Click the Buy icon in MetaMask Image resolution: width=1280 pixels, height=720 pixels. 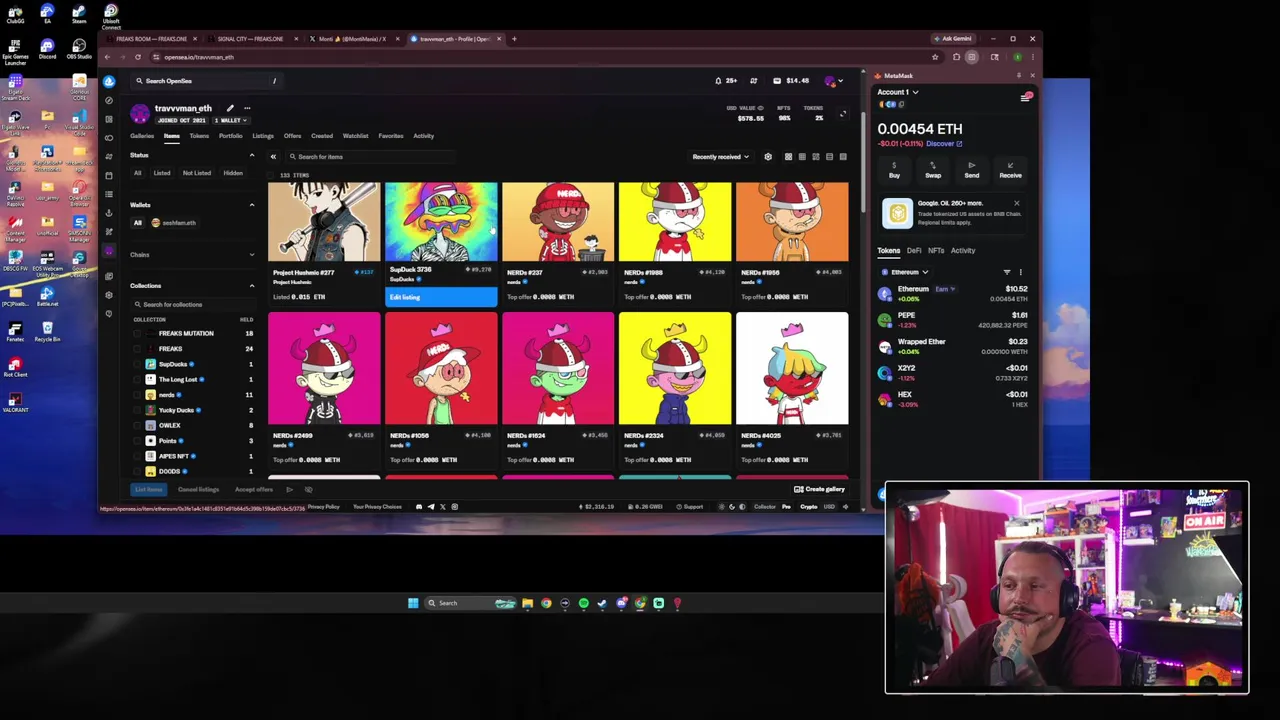point(894,170)
